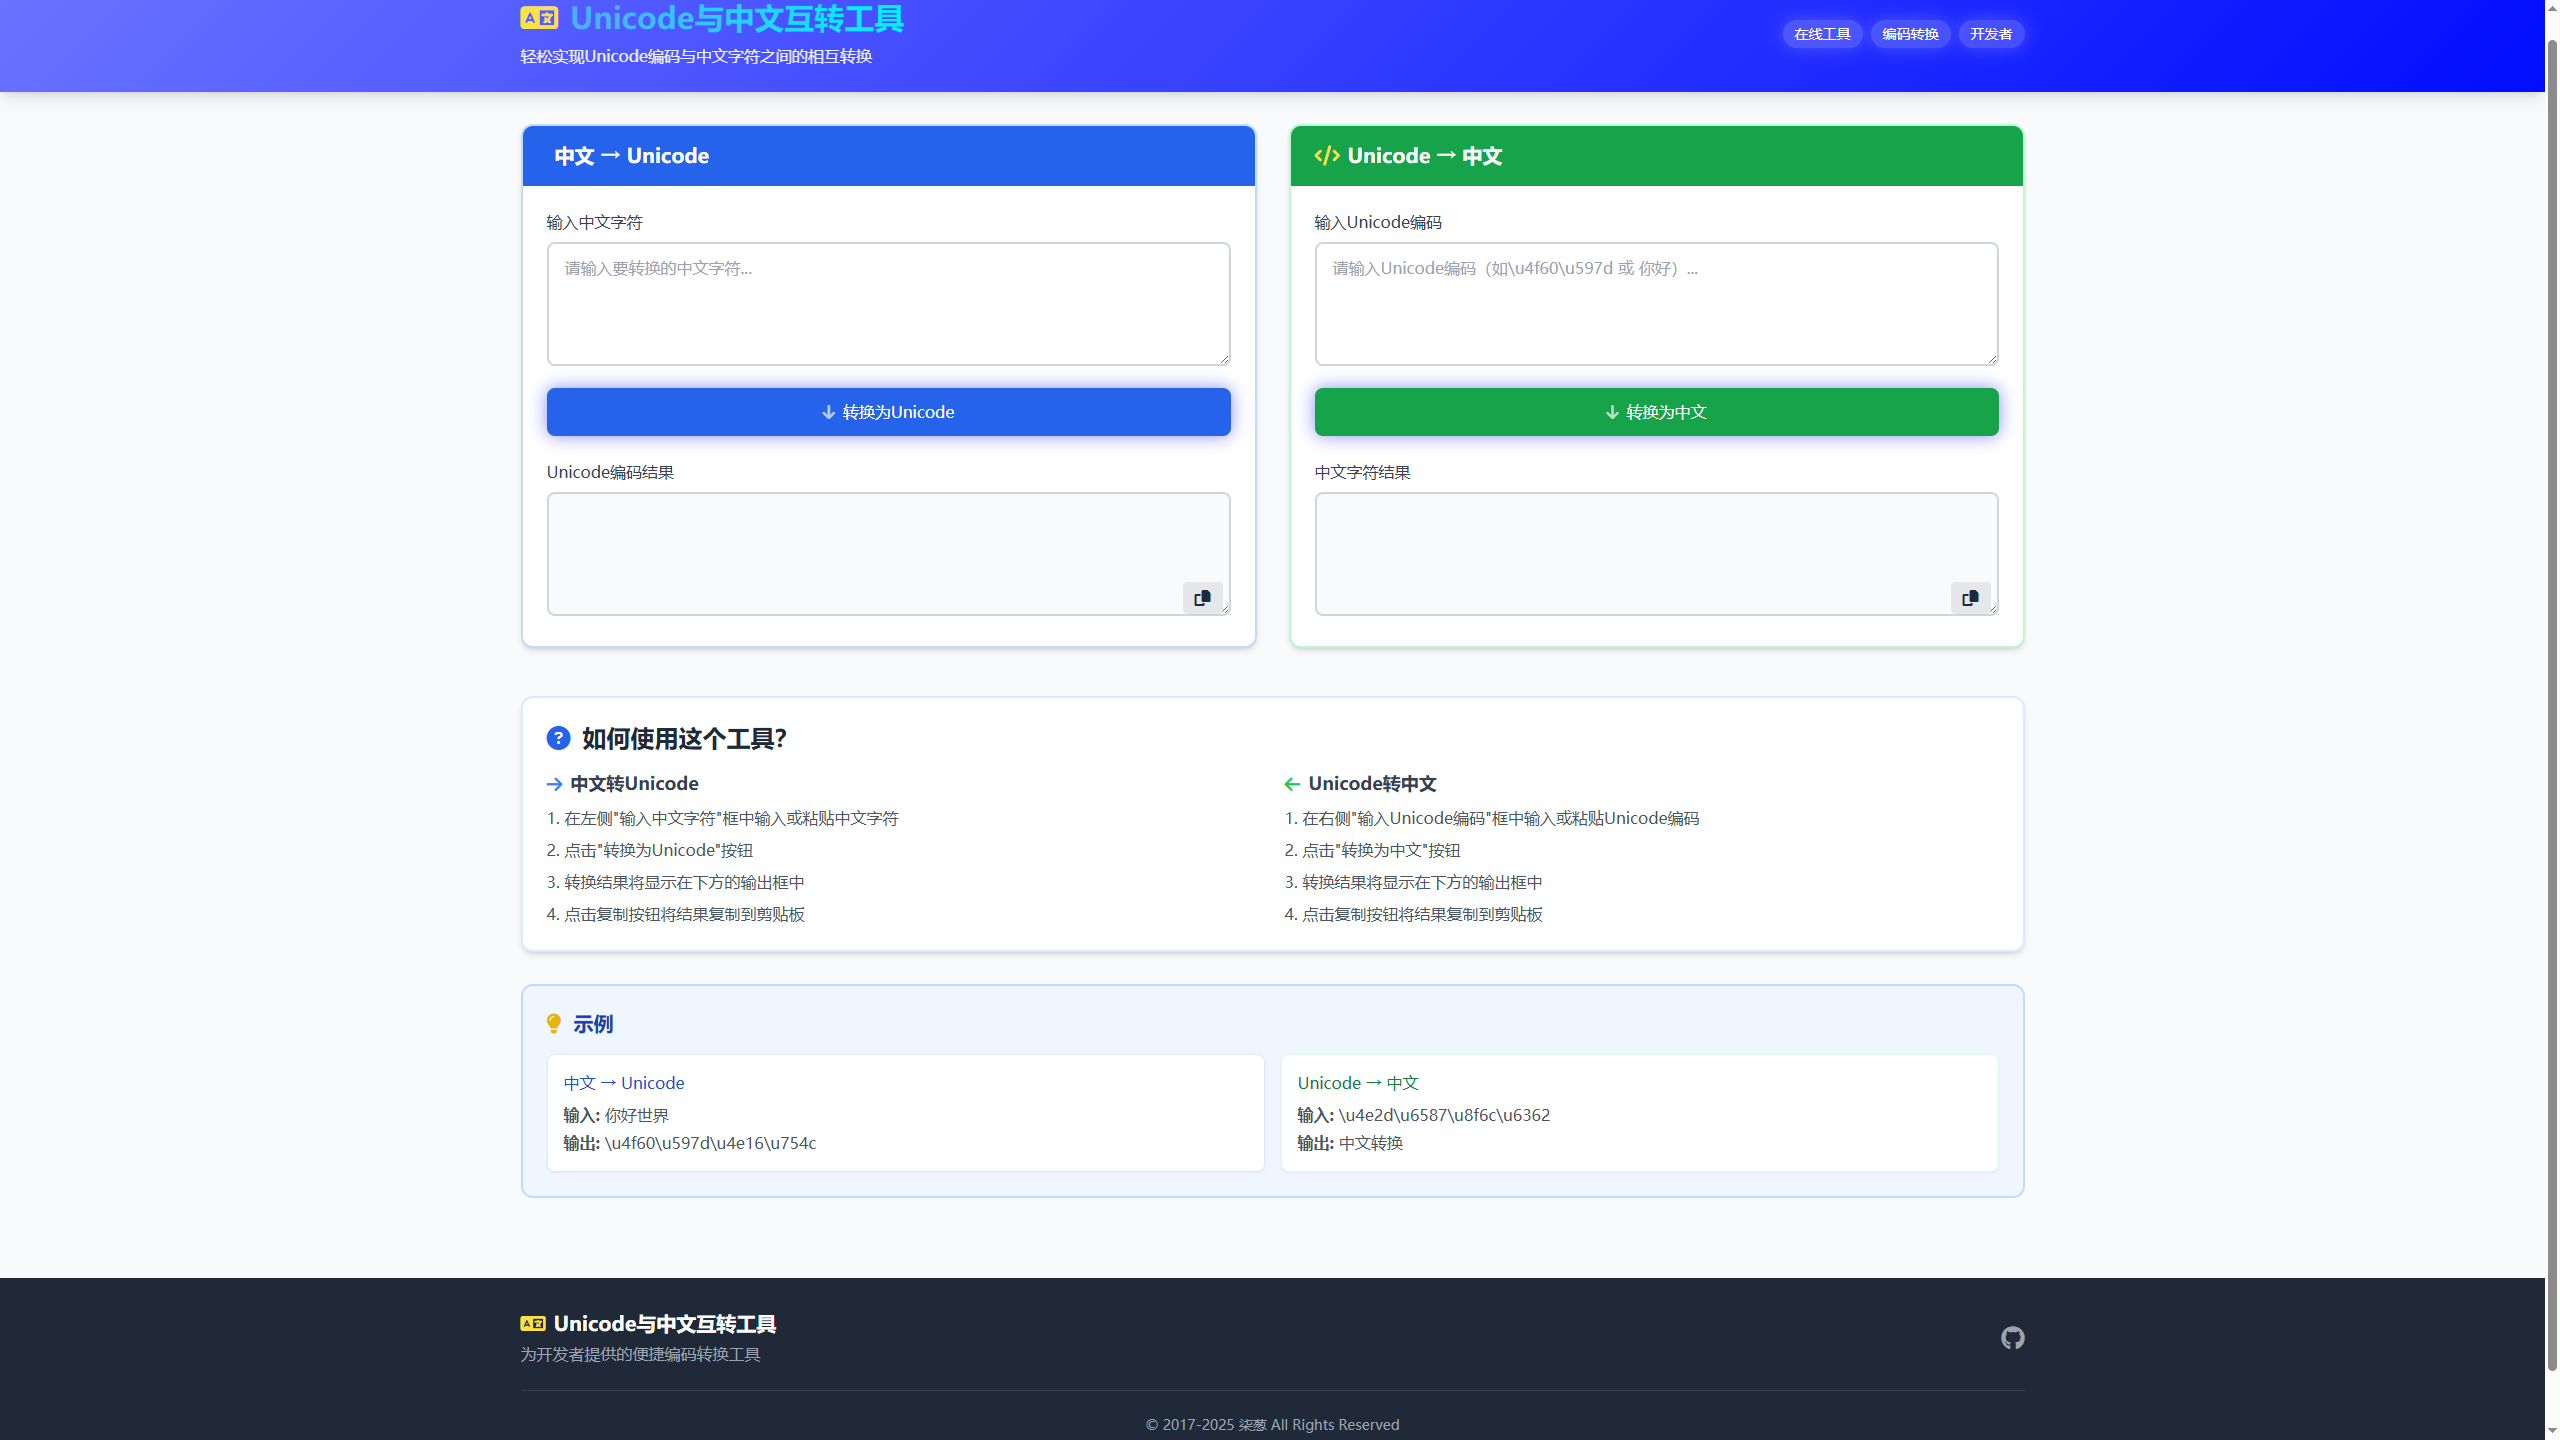Image resolution: width=2560 pixels, height=1440 pixels.
Task: Copy the Unicode encoding result
Action: pos(1202,598)
